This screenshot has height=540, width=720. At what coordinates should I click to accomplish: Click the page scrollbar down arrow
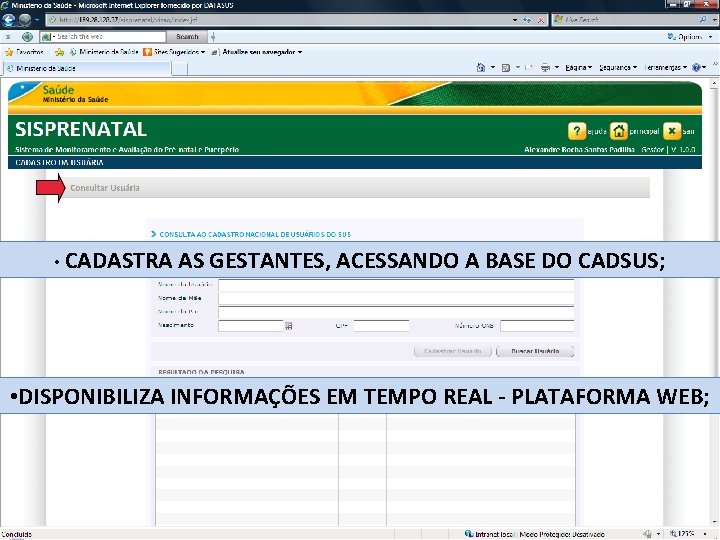(714, 522)
